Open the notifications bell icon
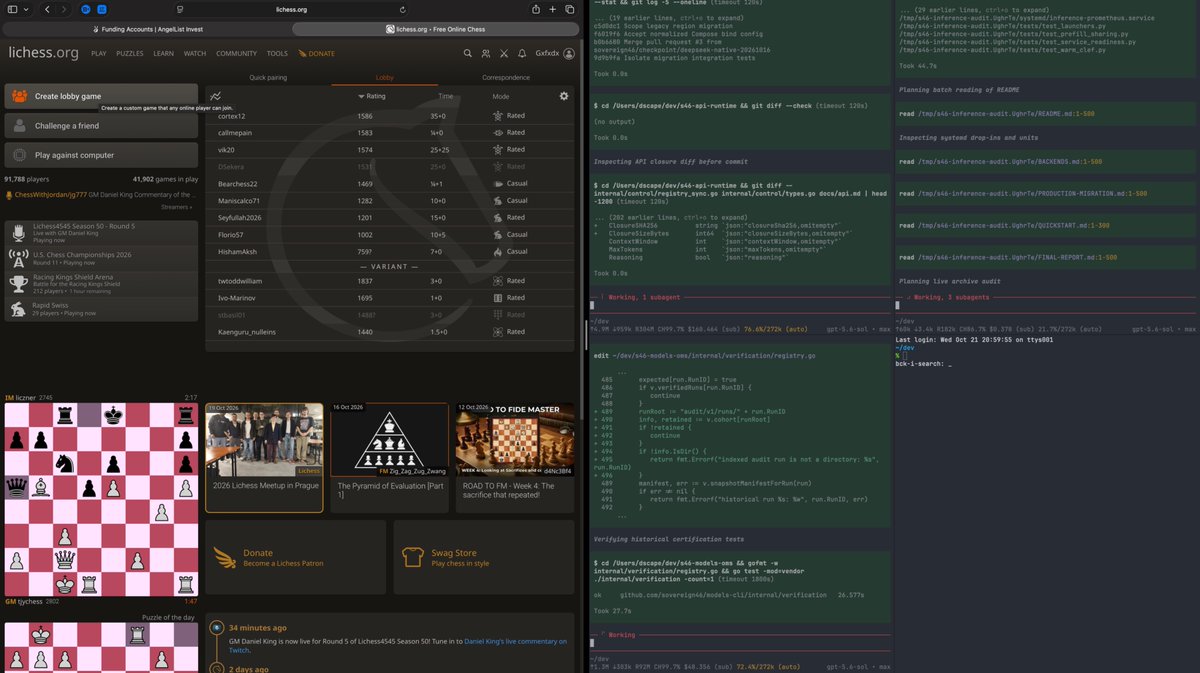The width and height of the screenshot is (1200, 673). click(x=521, y=53)
